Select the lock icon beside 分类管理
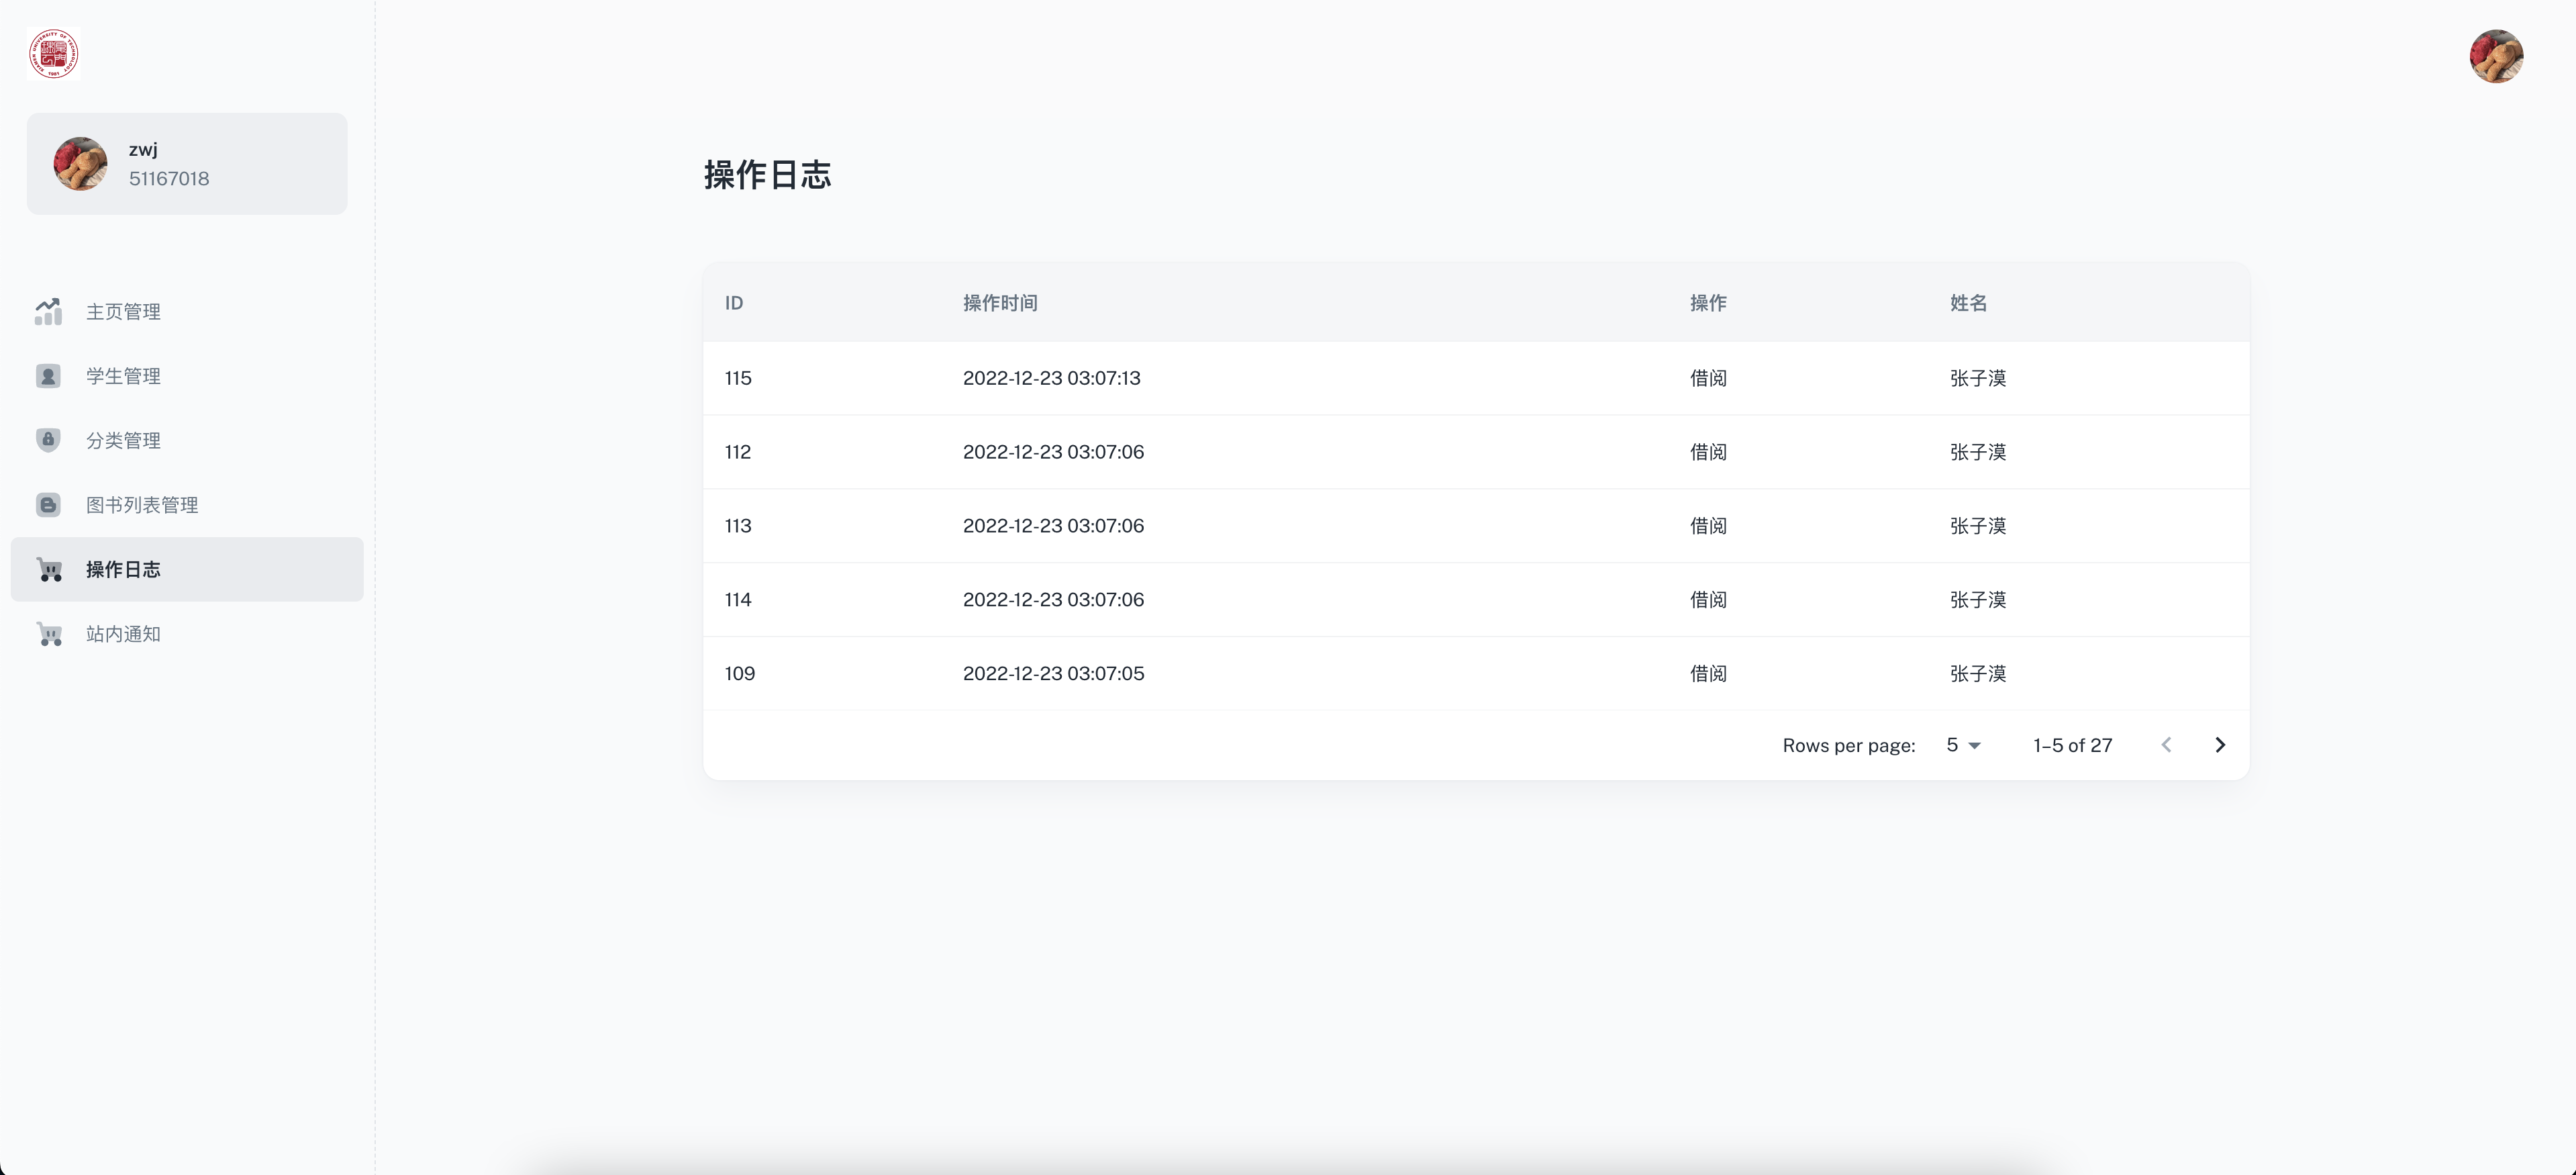2576x1175 pixels. (48, 440)
